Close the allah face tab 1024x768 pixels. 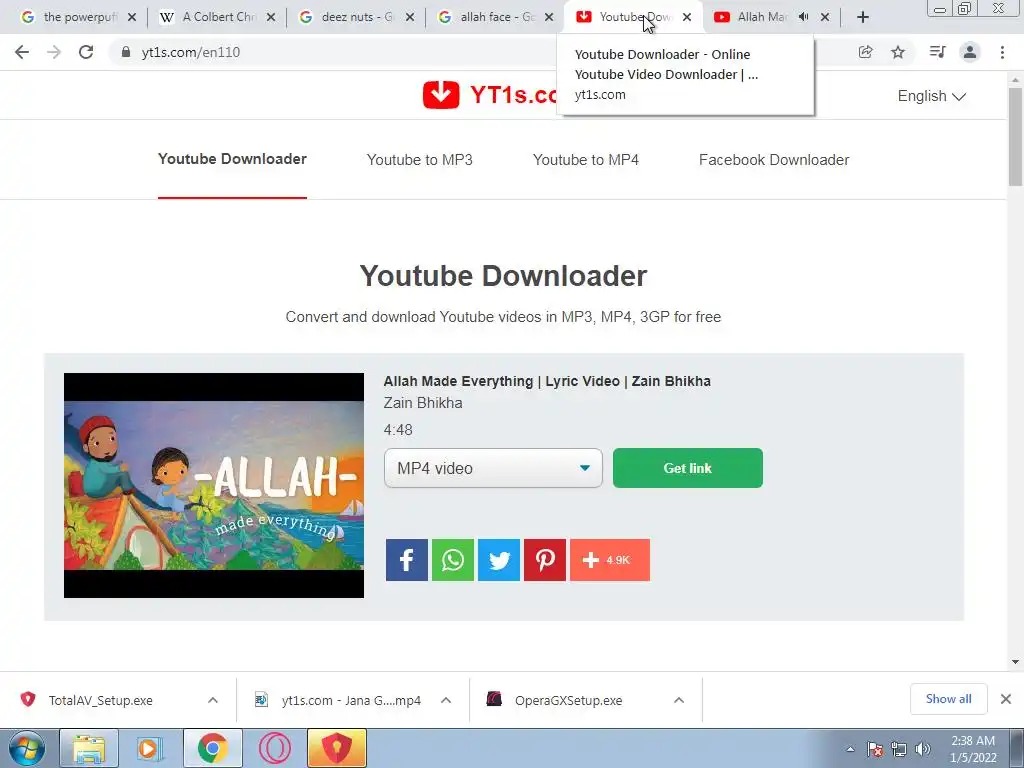tap(549, 18)
